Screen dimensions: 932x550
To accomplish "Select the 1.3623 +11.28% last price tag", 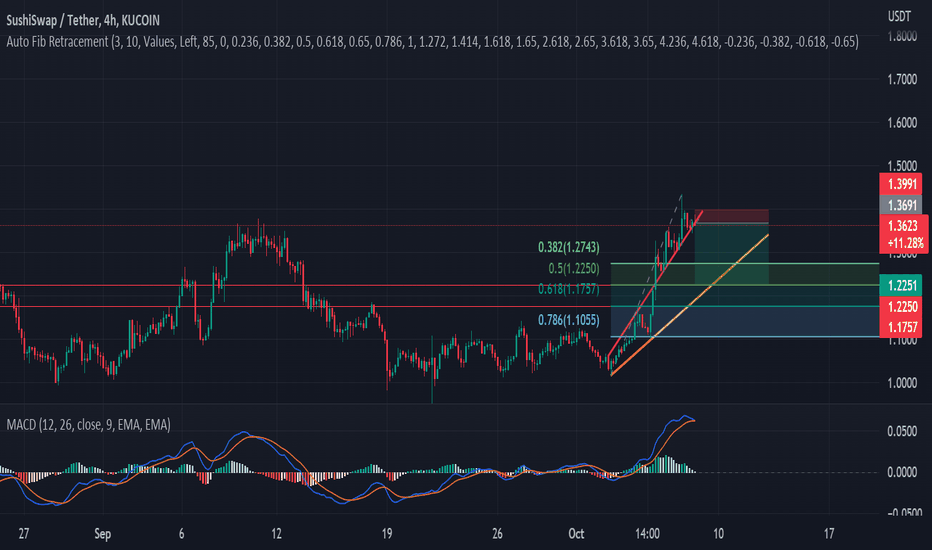I will tap(903, 234).
